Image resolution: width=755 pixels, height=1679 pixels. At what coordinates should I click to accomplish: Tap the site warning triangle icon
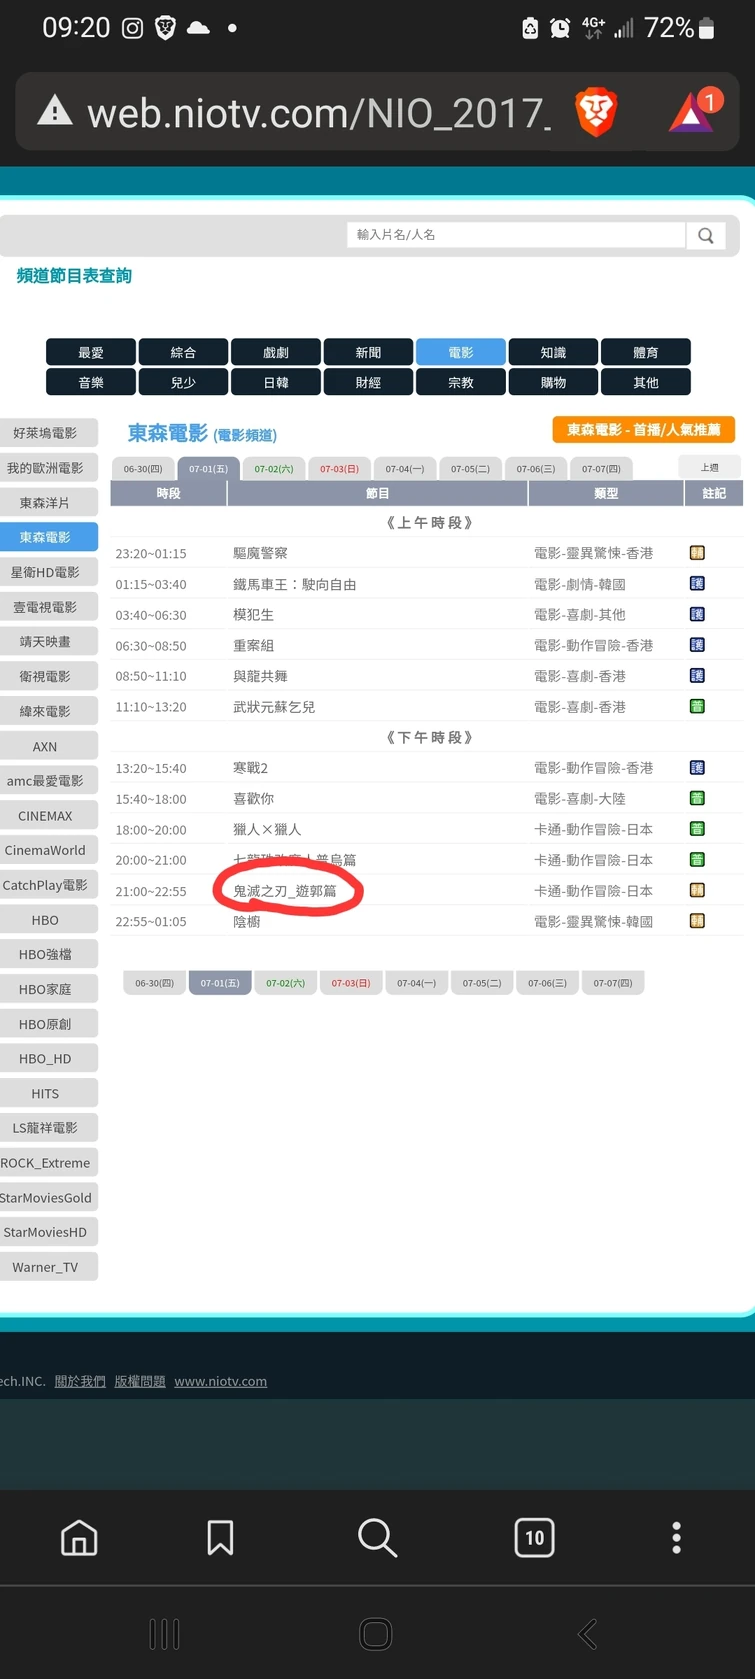click(x=55, y=111)
